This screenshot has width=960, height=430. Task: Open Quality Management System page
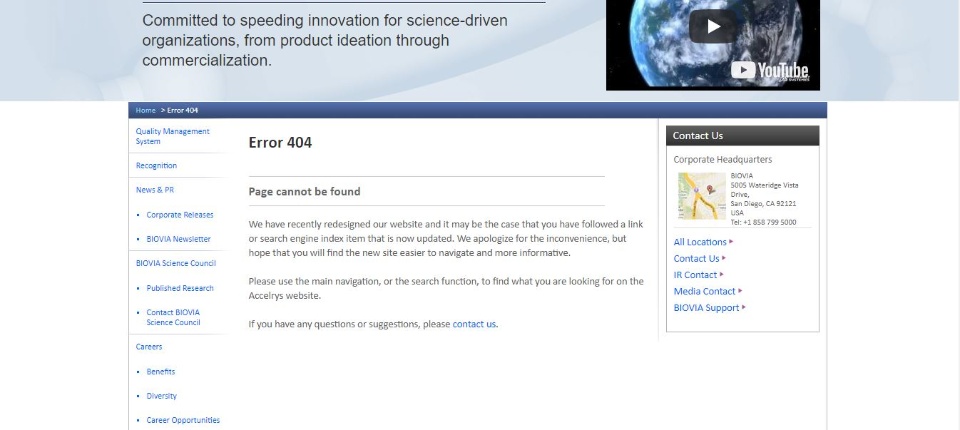click(173, 136)
